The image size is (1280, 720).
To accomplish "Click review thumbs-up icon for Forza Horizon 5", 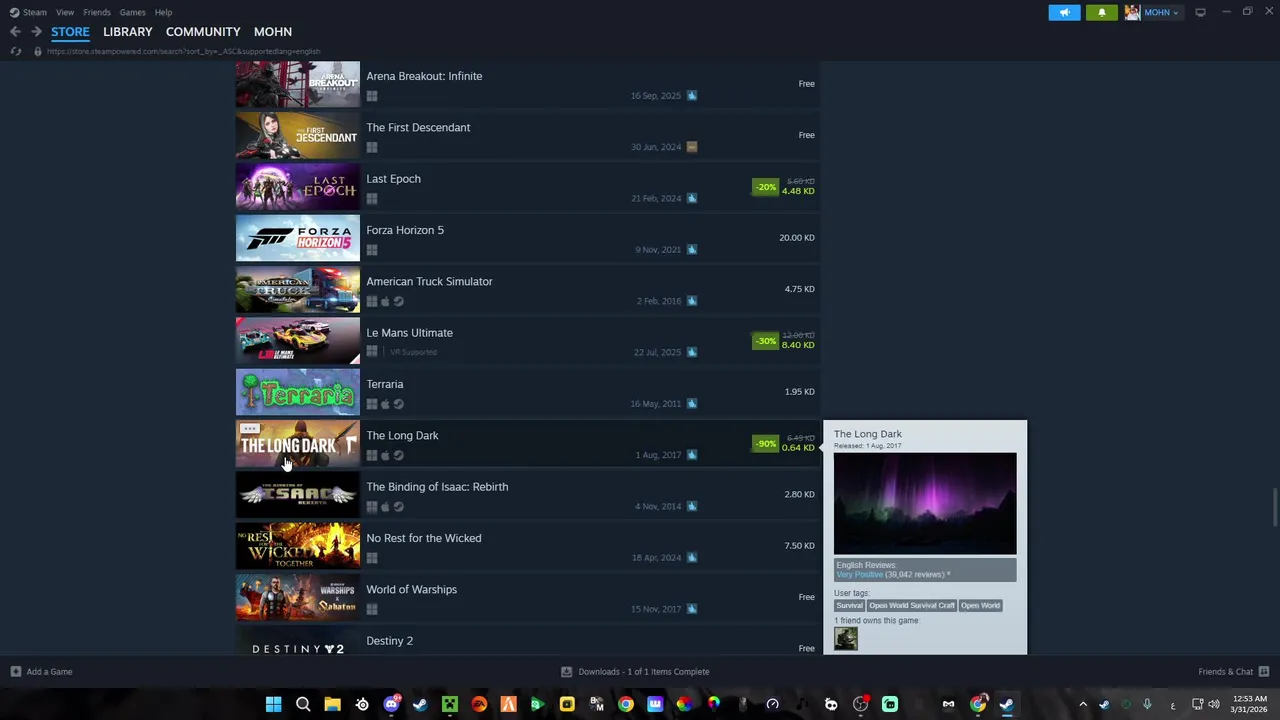I will point(691,250).
